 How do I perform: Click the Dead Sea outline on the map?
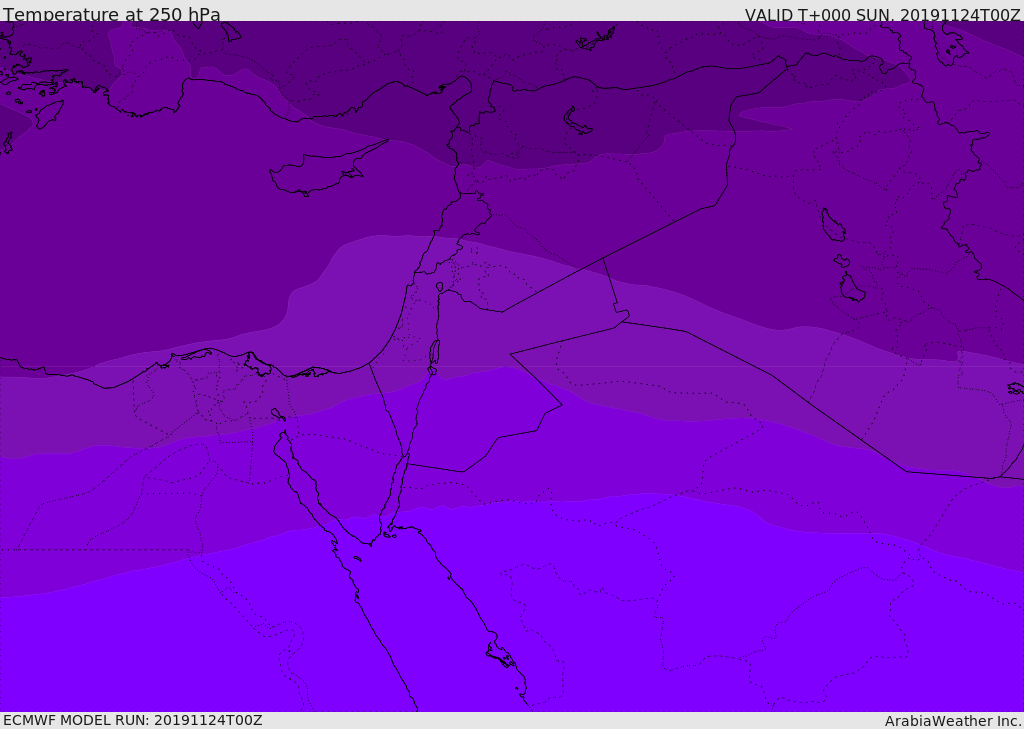tap(434, 353)
